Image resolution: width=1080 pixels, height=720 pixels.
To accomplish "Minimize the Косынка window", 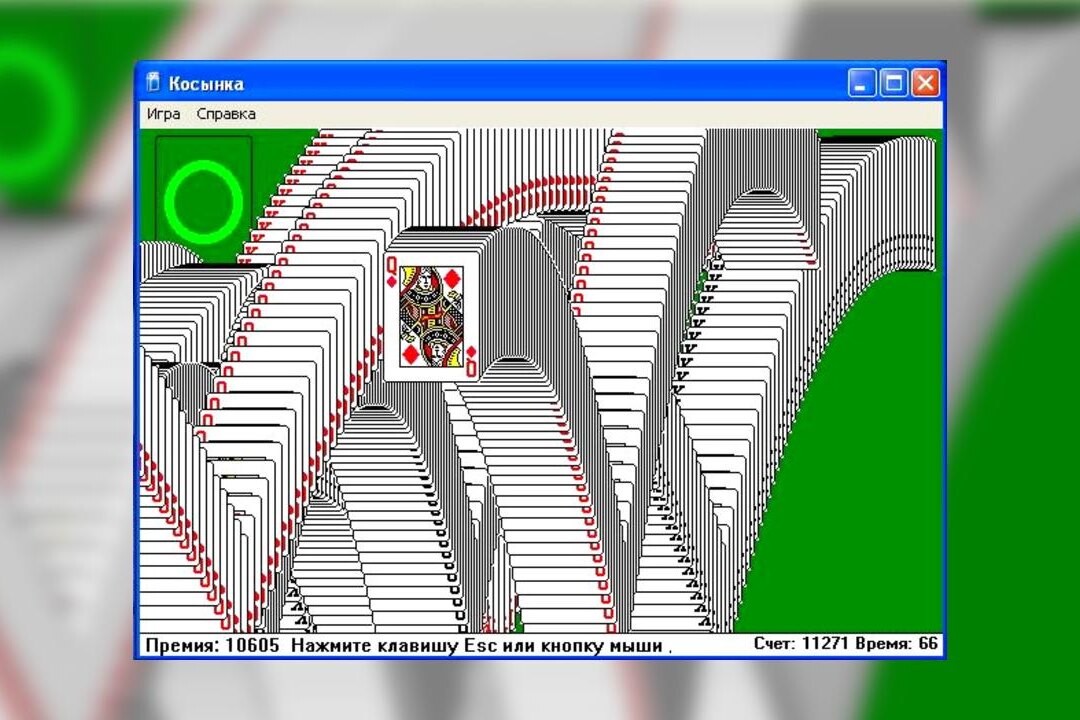I will click(x=861, y=83).
